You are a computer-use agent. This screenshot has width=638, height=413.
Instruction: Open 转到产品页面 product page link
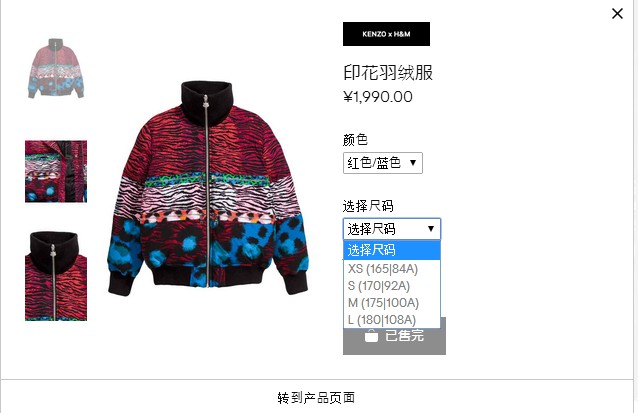[x=316, y=398]
